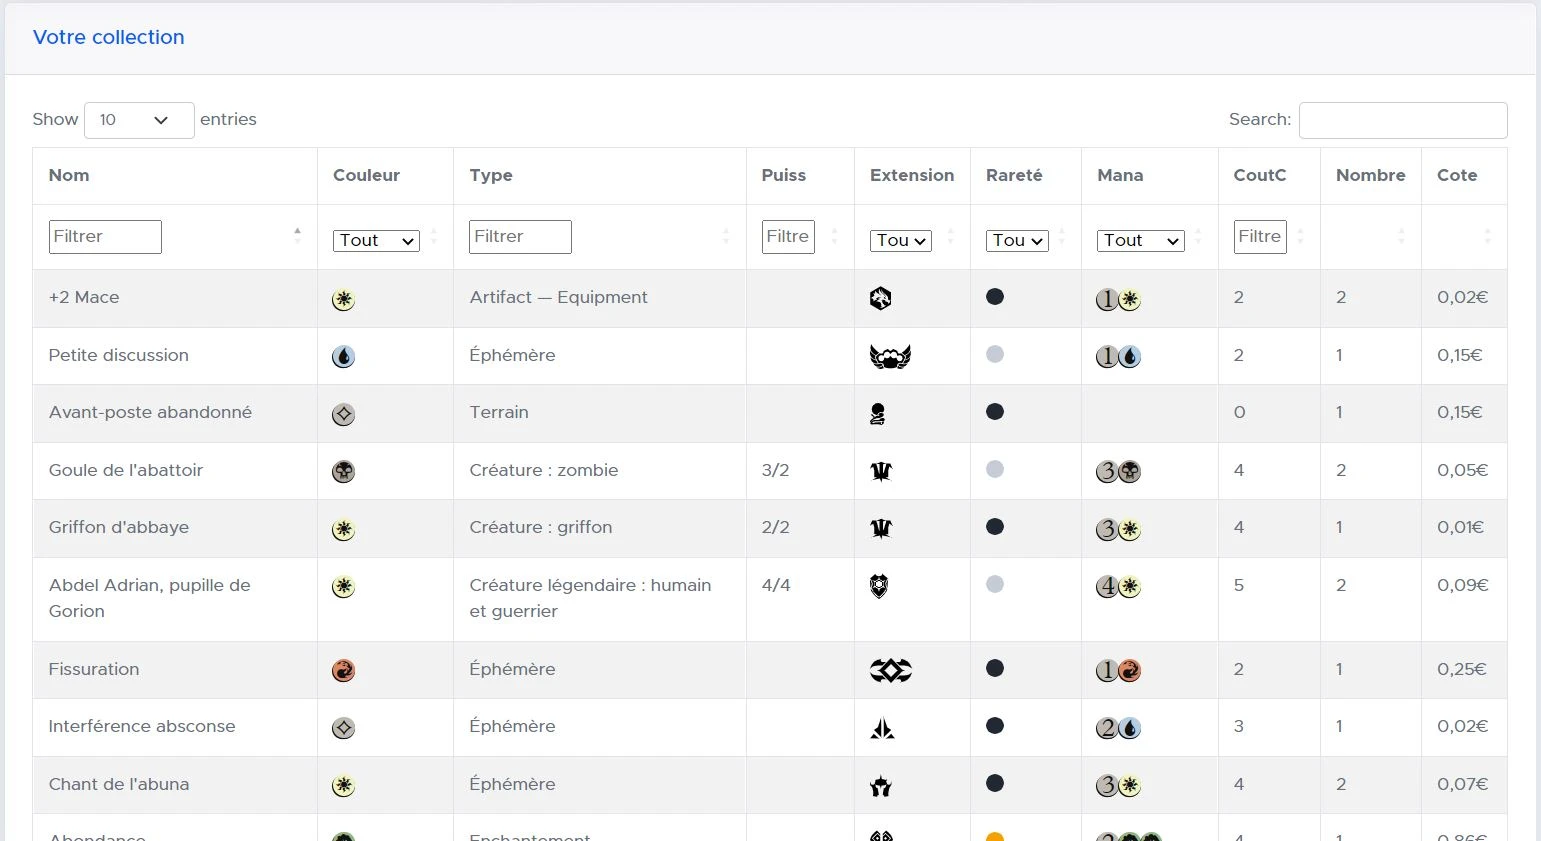Open the Rareté filter dropdown
This screenshot has height=841, width=1541.
[1017, 240]
